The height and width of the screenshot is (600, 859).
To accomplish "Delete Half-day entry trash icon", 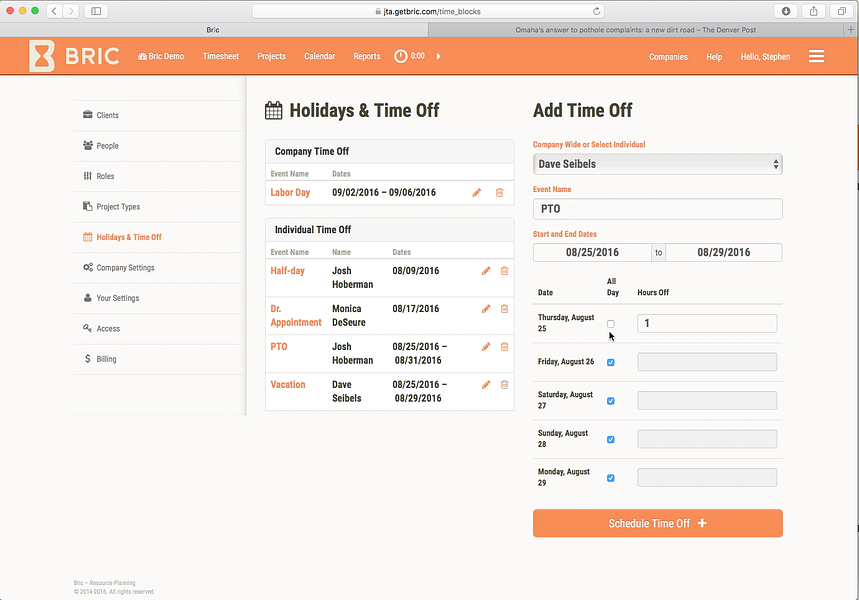I will [x=505, y=271].
